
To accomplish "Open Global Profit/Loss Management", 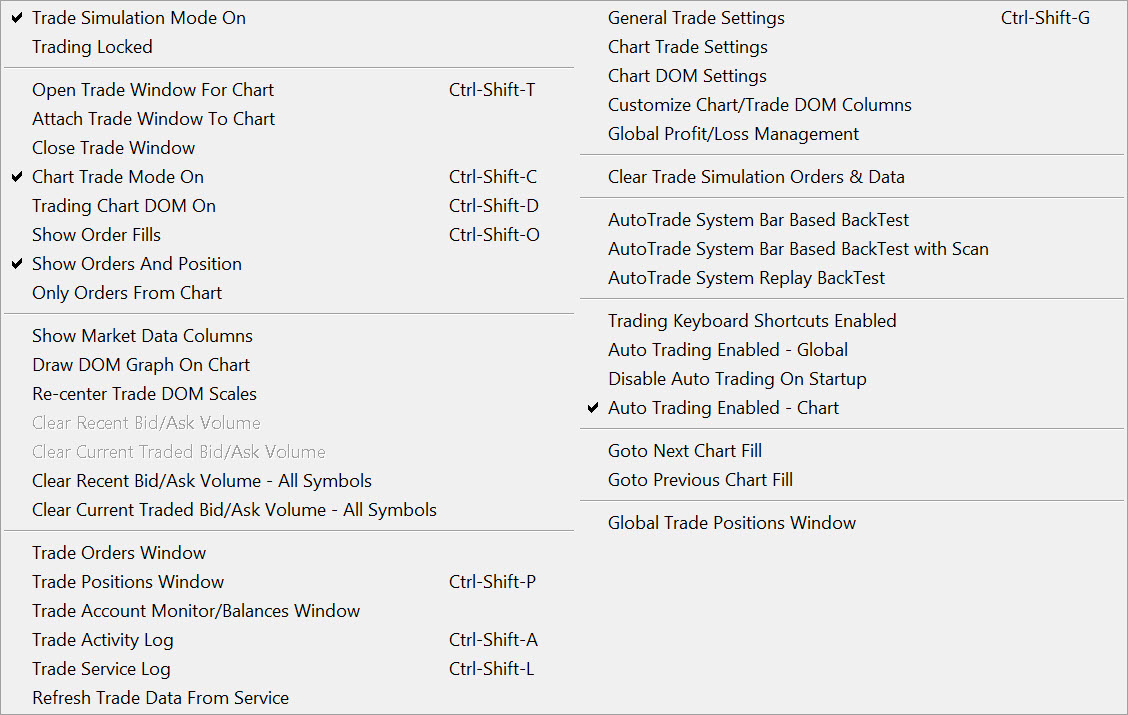I will click(x=733, y=134).
